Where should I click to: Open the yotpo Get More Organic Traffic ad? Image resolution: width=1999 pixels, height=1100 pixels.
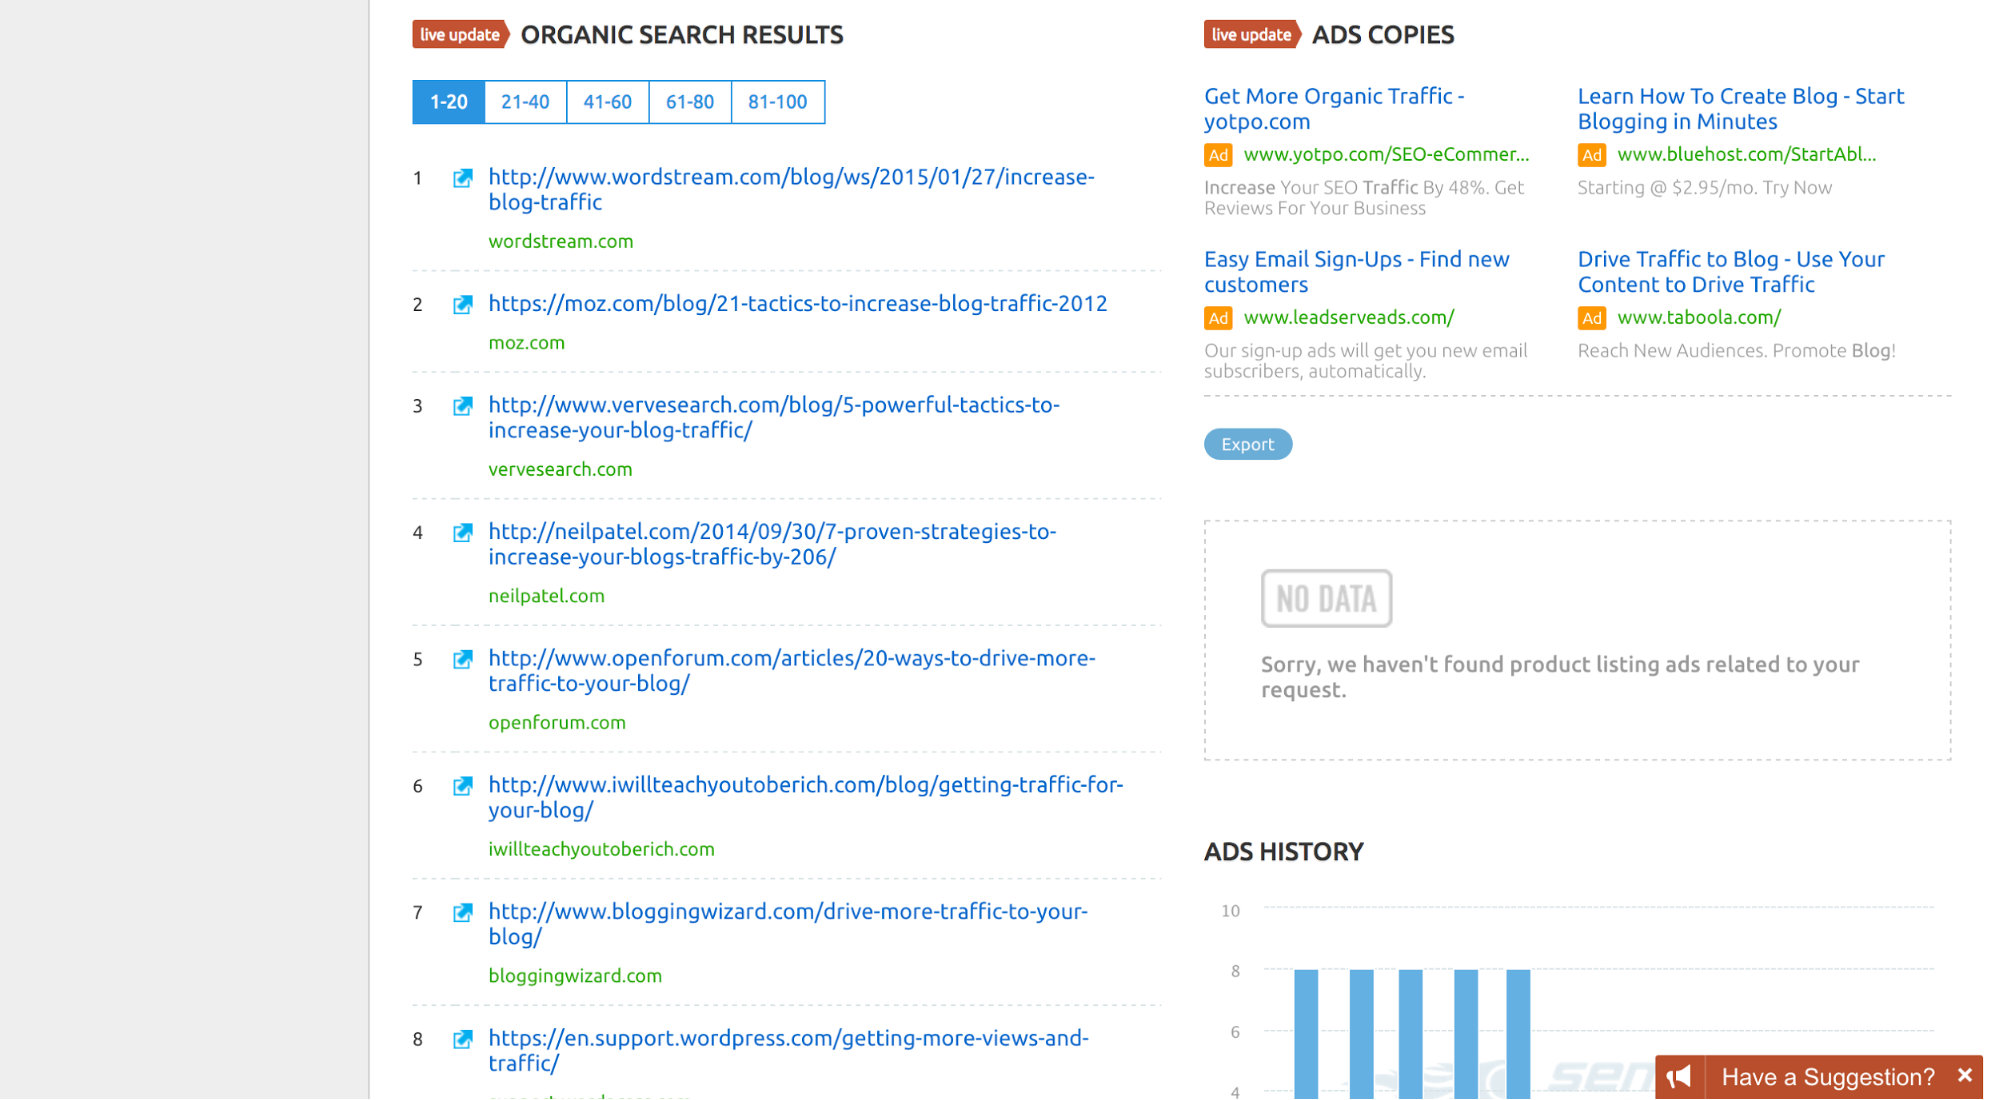click(1333, 109)
